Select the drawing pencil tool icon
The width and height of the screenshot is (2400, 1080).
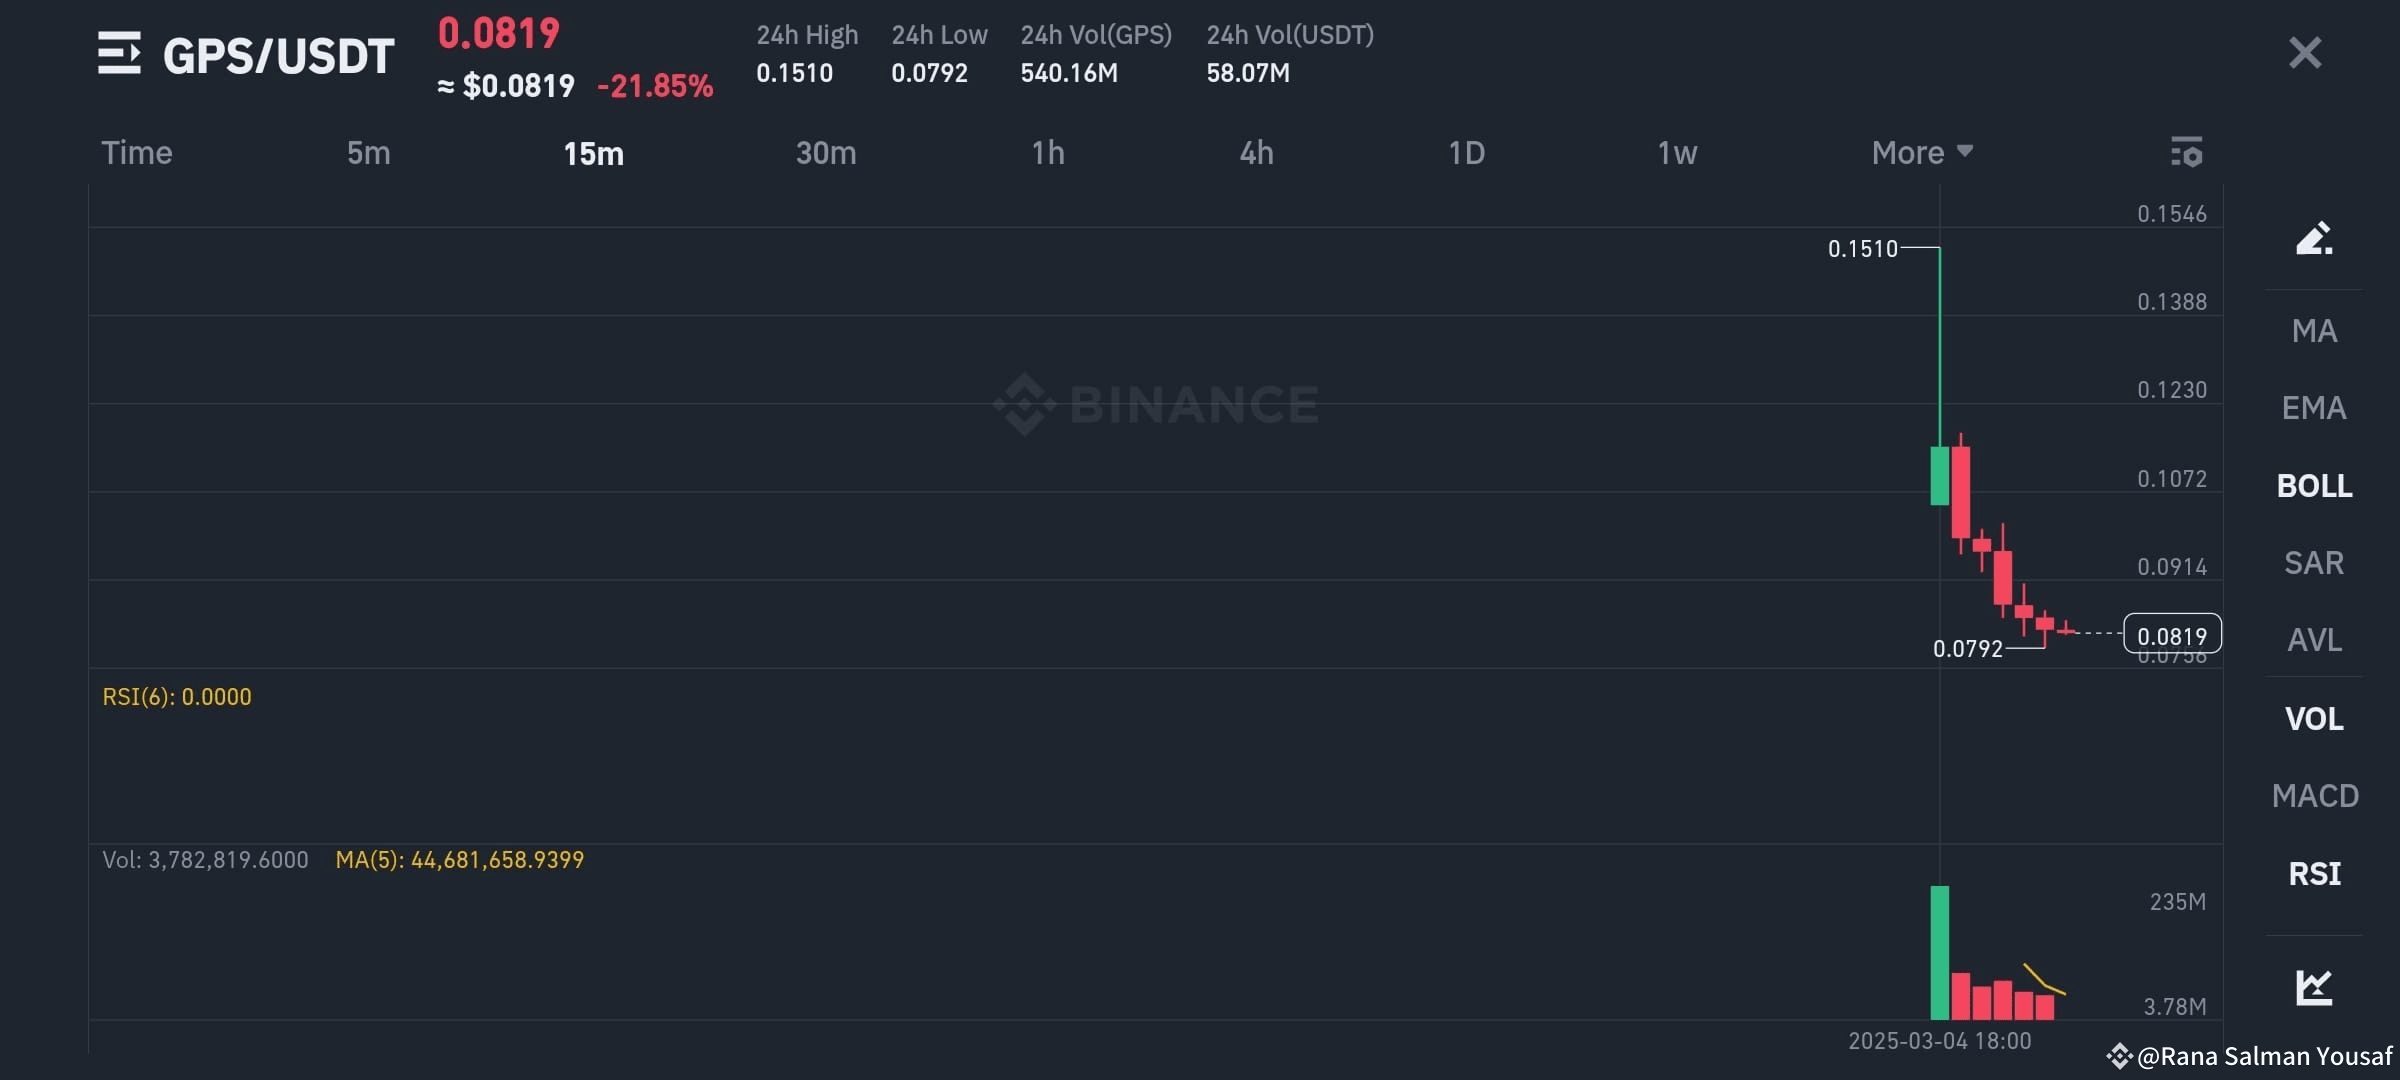pyautogui.click(x=2314, y=238)
